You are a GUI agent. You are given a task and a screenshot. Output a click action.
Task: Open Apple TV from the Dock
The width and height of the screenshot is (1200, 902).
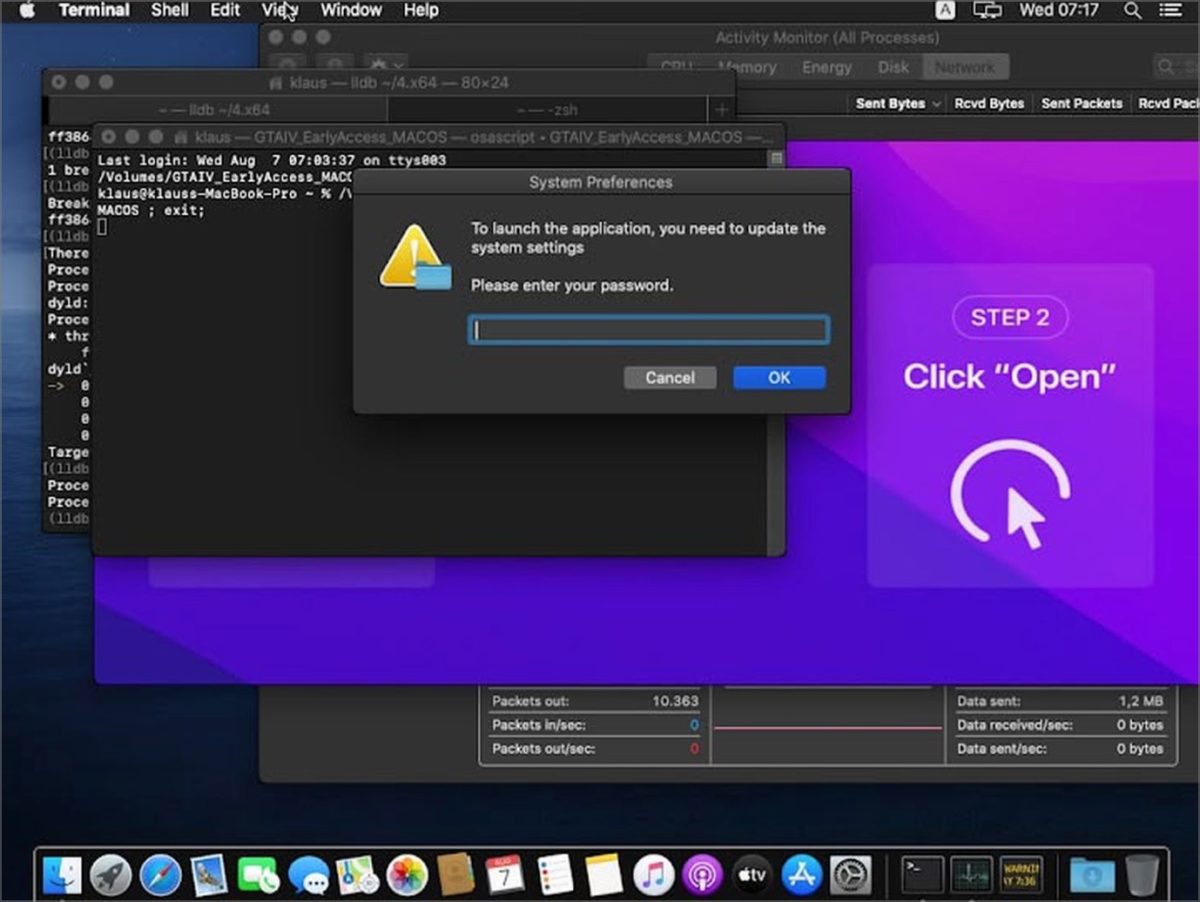[x=752, y=875]
